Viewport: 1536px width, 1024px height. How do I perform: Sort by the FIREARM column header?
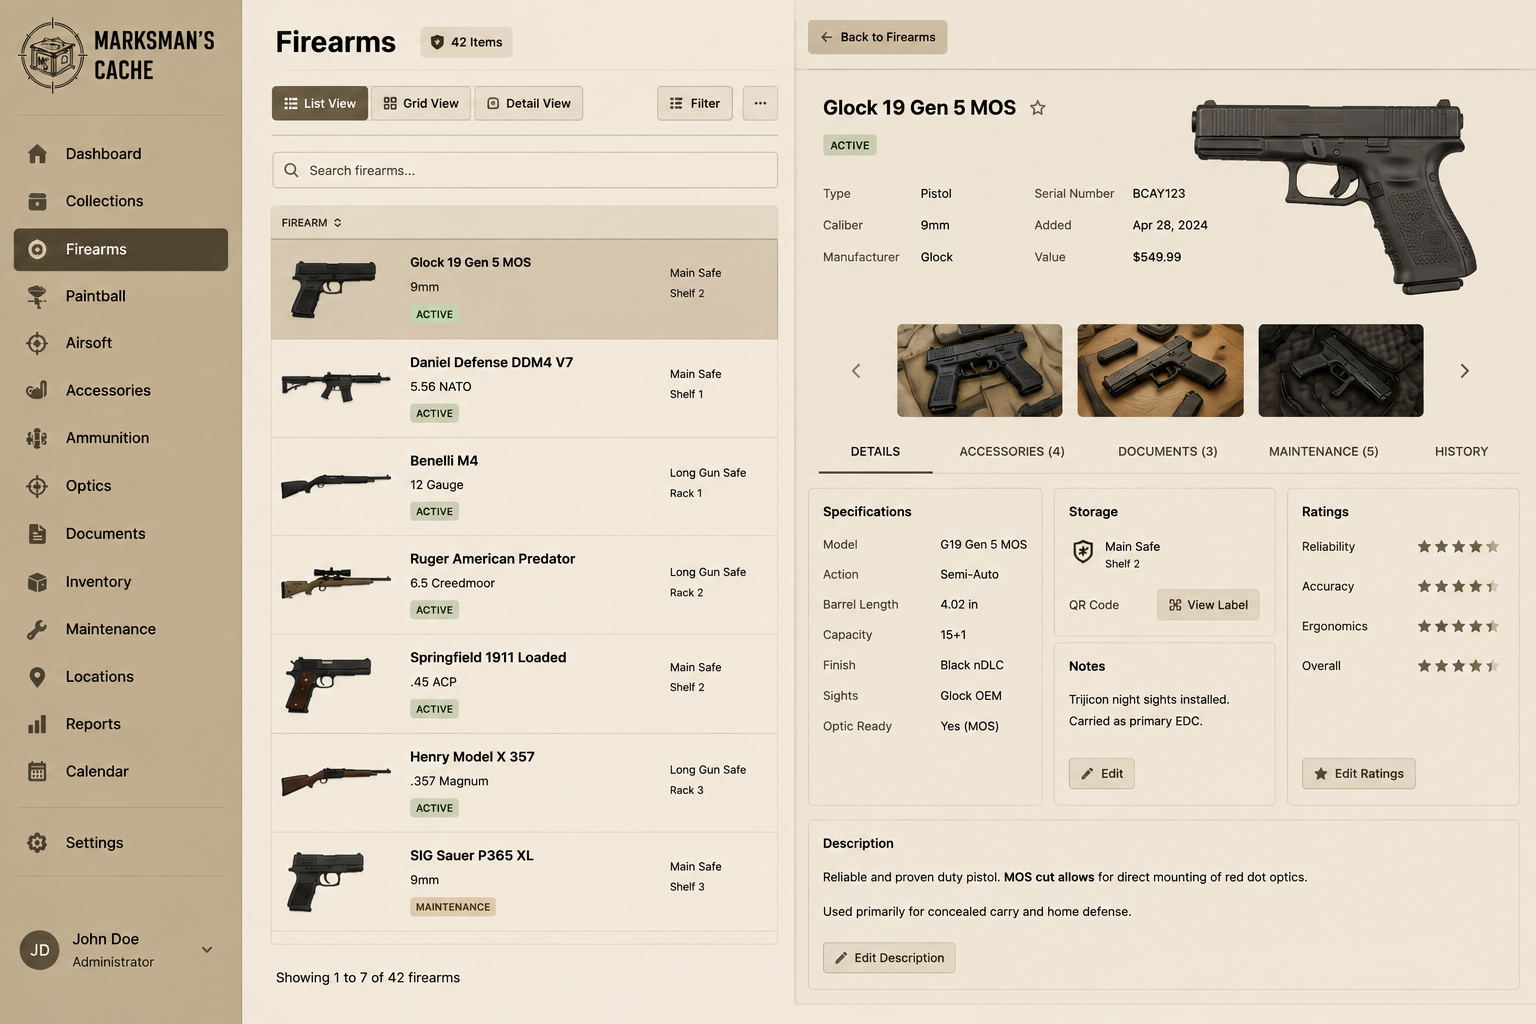pos(311,223)
